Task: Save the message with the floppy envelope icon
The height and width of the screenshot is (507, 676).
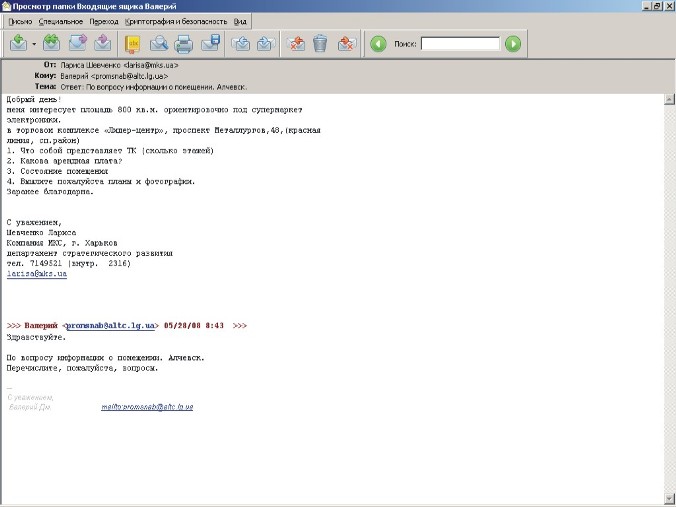Action: [211, 44]
